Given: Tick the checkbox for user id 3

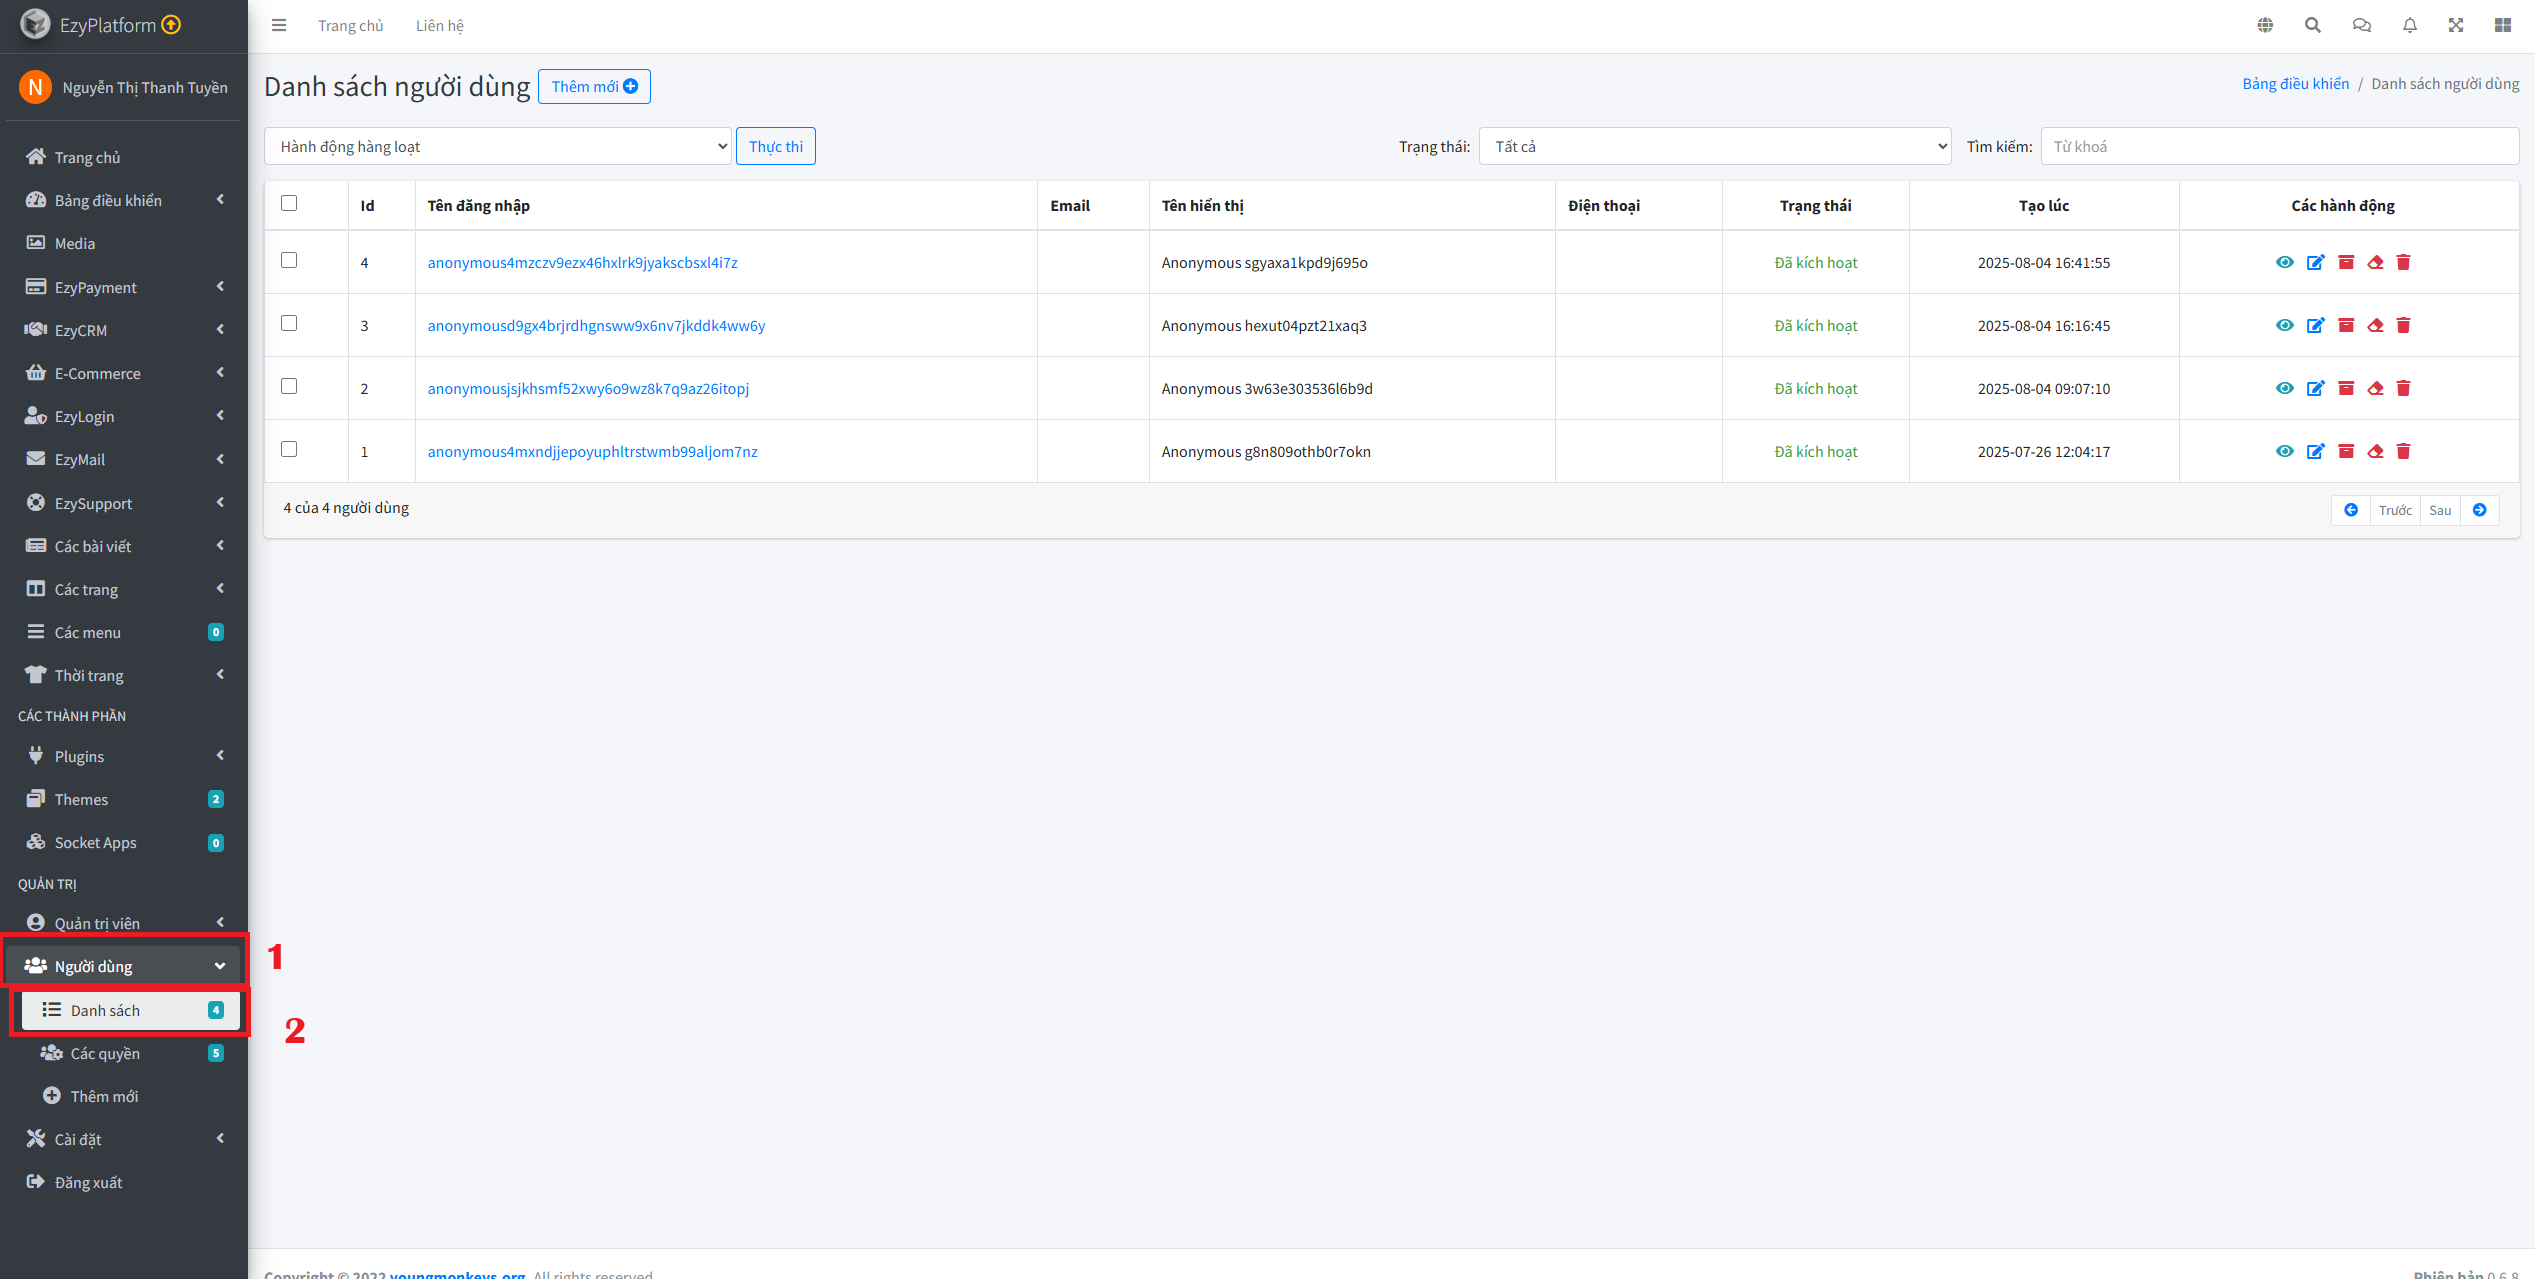Looking at the screenshot, I should click(289, 323).
